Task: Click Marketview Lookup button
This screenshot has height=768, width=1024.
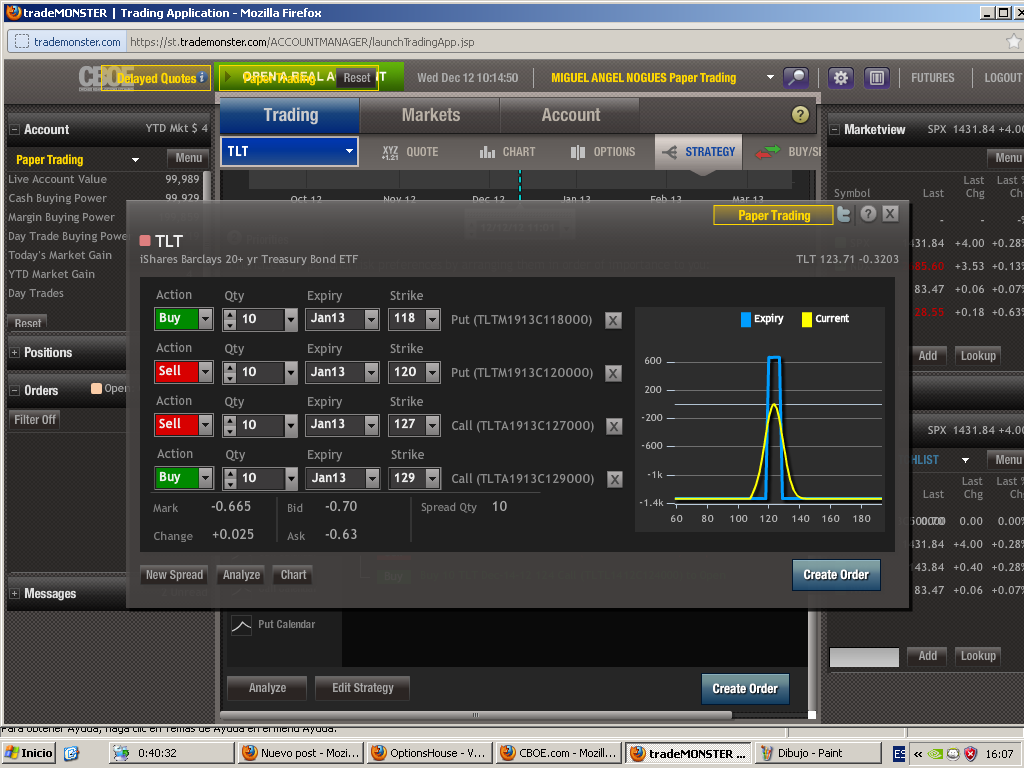Action: [x=978, y=356]
